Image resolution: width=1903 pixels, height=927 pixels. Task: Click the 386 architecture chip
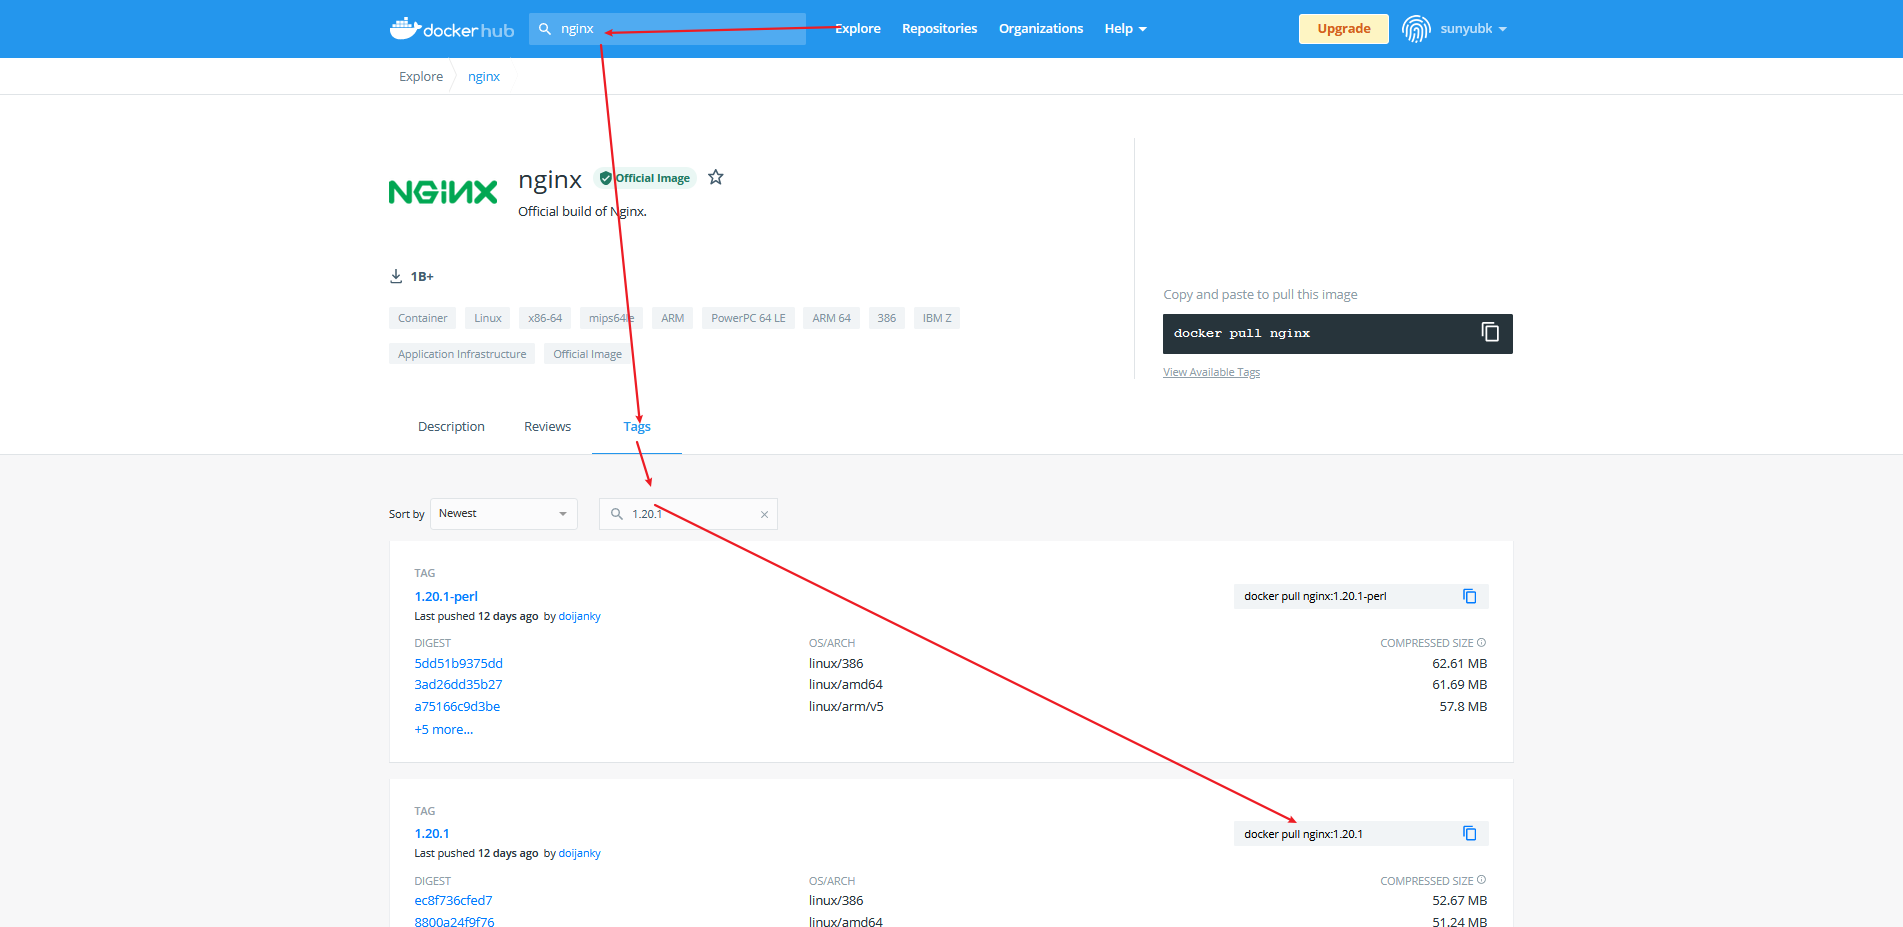[887, 318]
